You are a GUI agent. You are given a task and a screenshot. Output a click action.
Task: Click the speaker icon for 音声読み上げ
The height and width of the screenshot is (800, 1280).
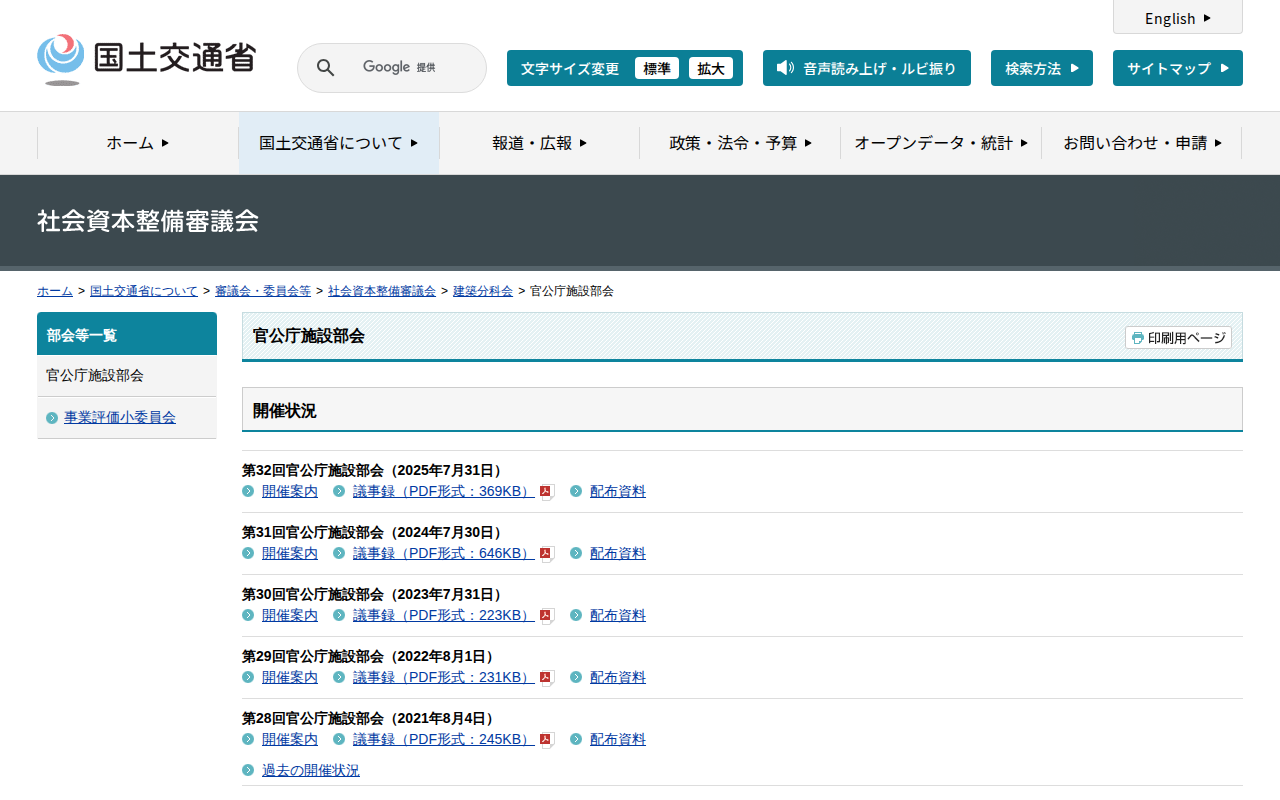click(785, 68)
